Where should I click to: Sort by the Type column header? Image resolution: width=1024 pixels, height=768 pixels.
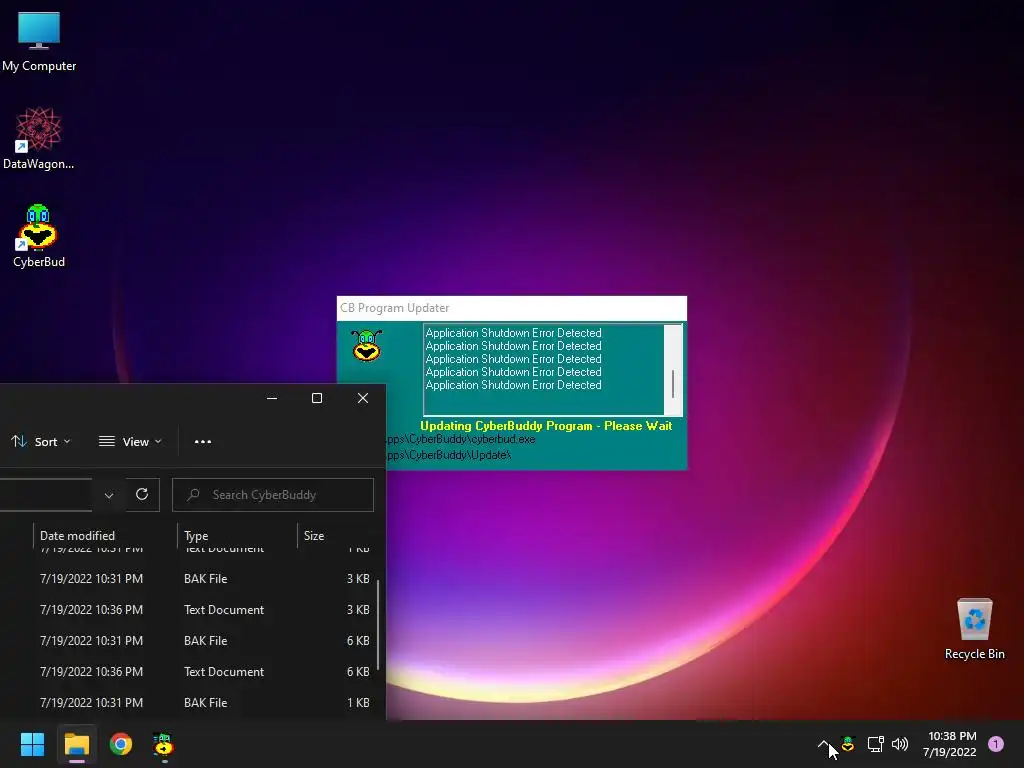point(237,536)
